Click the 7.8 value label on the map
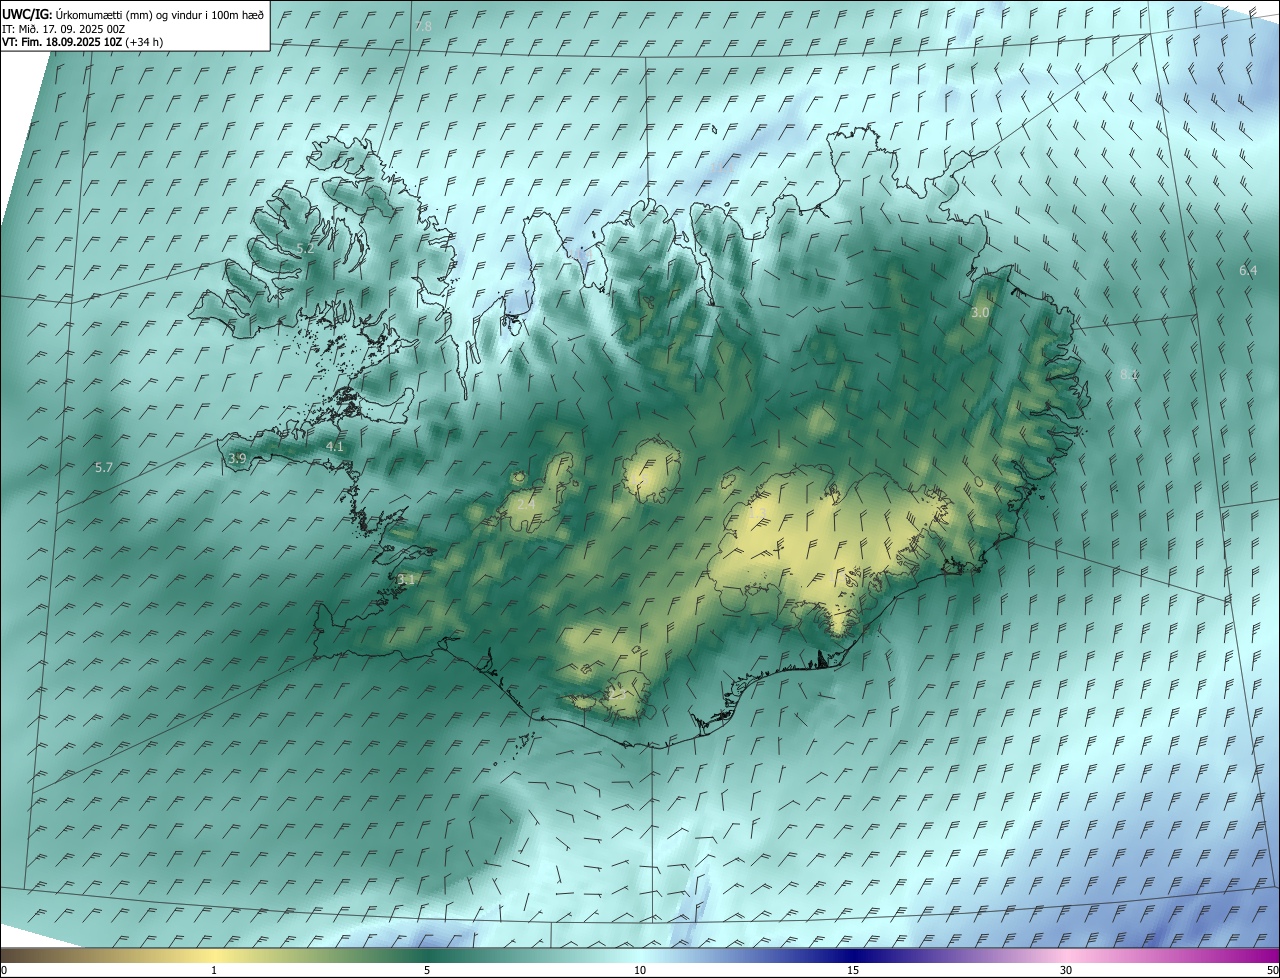The width and height of the screenshot is (1280, 978). 423,26
